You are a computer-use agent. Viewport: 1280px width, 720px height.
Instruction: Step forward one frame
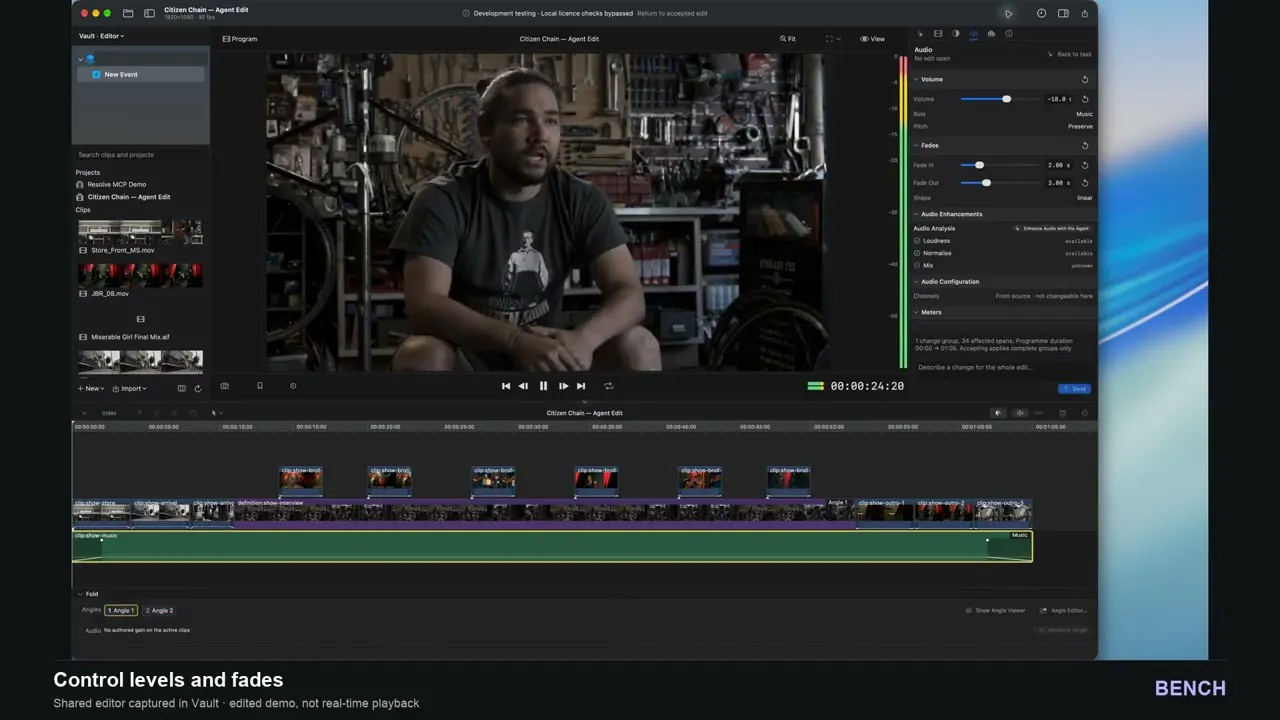(563, 386)
